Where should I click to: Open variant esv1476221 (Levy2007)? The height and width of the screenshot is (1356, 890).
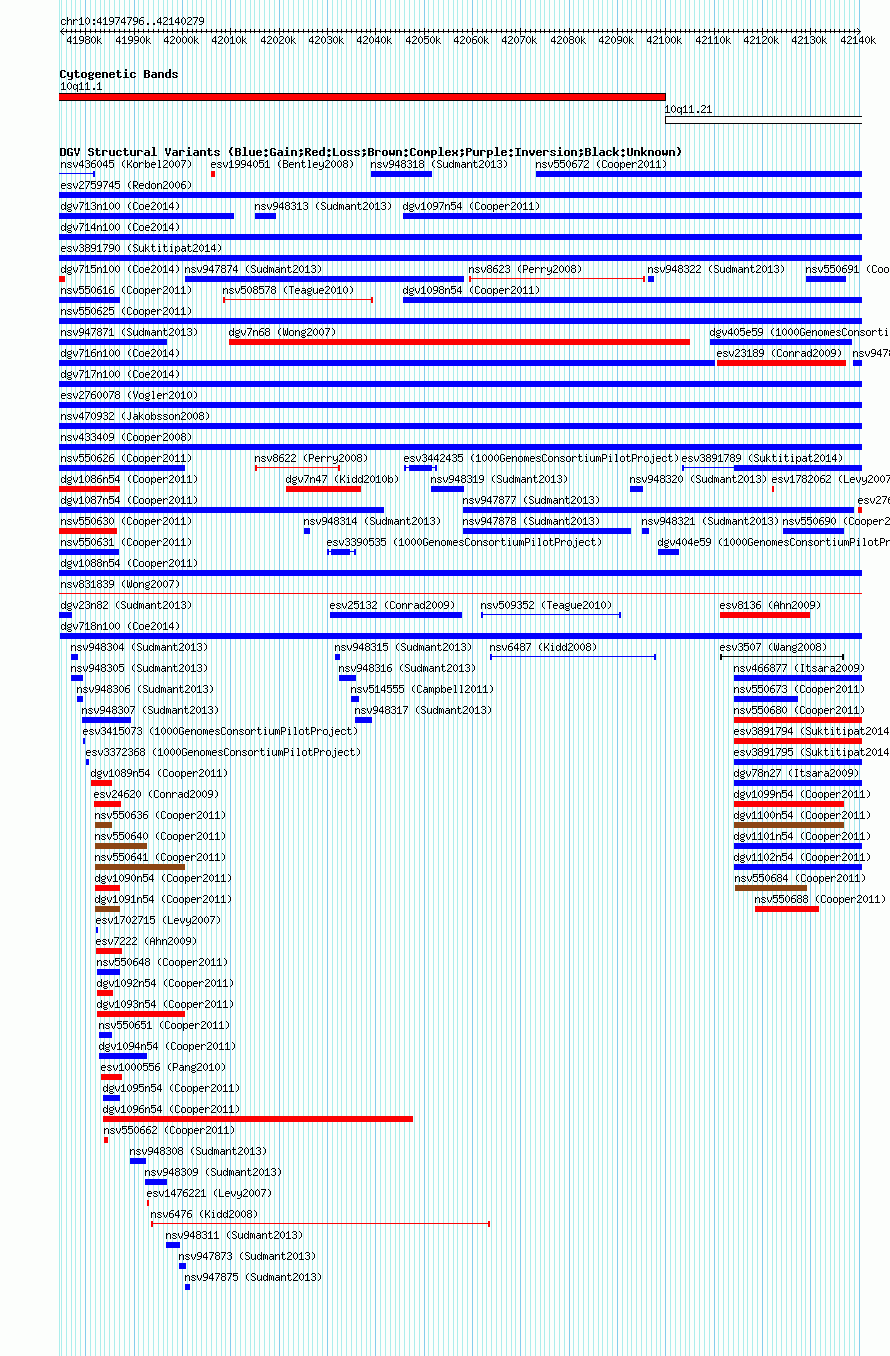[x=209, y=1193]
